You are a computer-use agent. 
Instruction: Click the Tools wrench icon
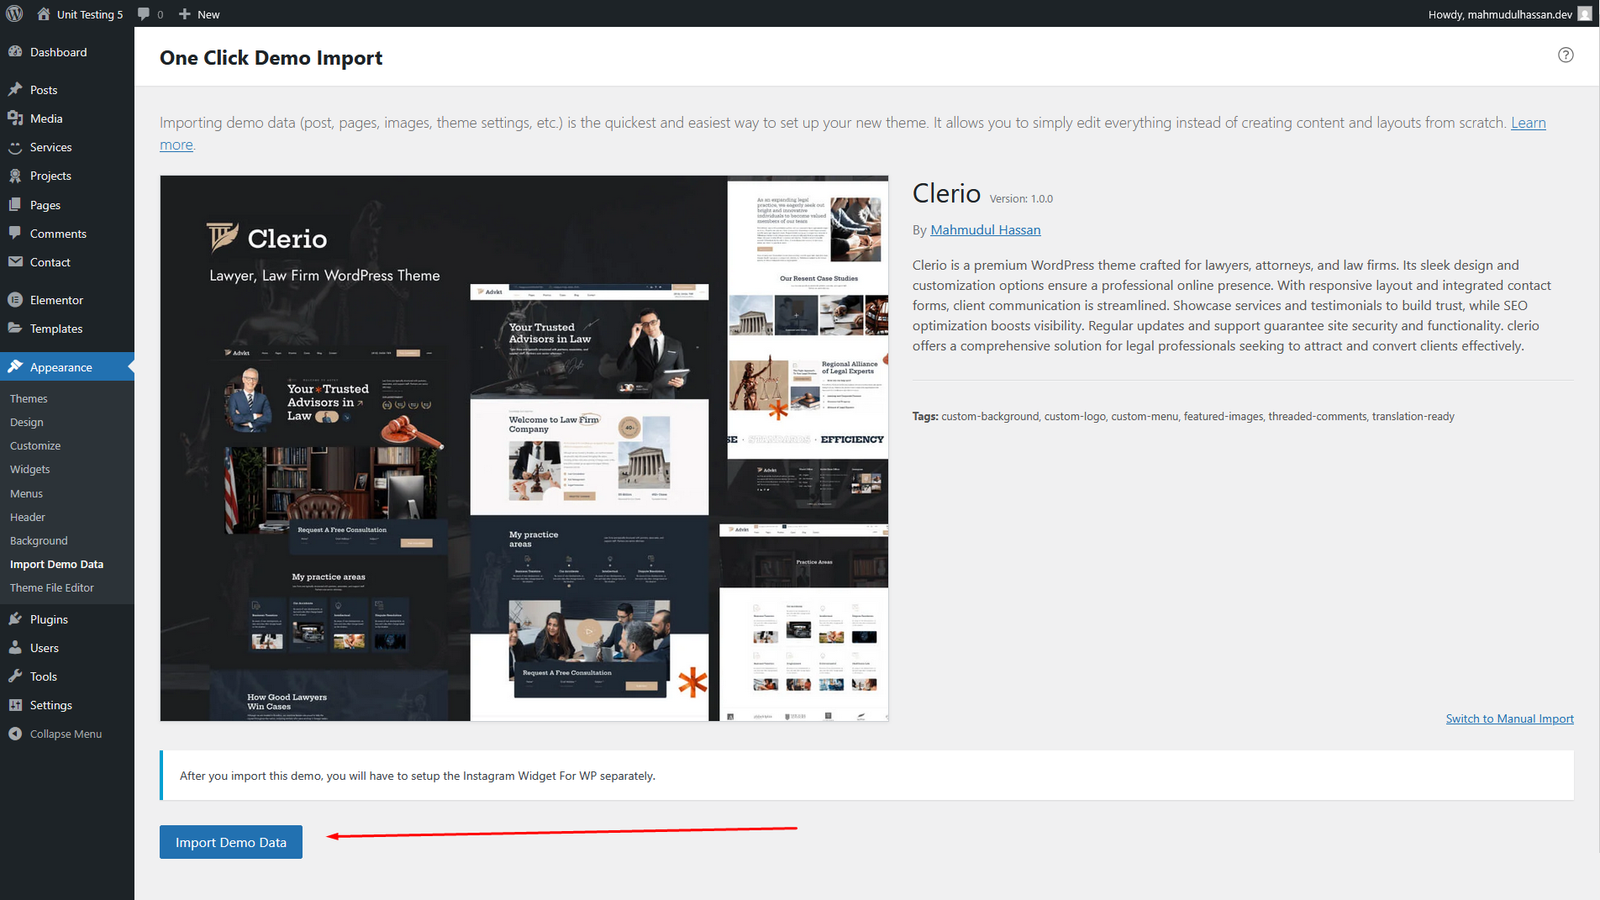tap(15, 676)
